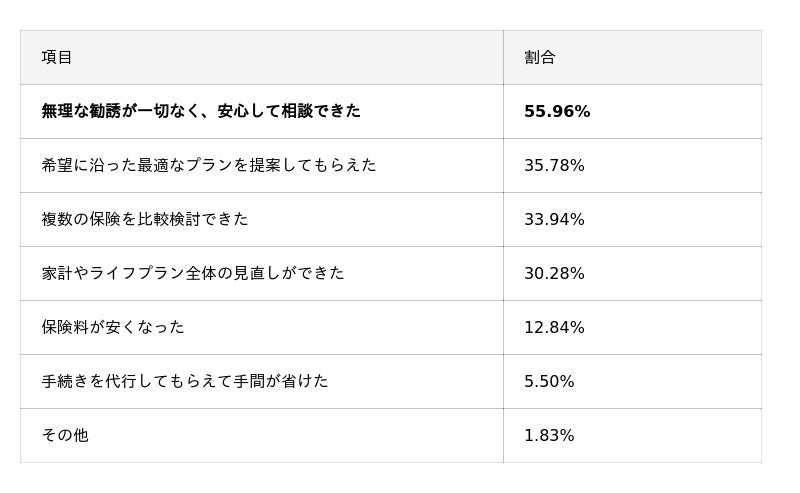The height and width of the screenshot is (493, 800).
Task: Click the 30.28% percentage cell
Action: point(554,273)
